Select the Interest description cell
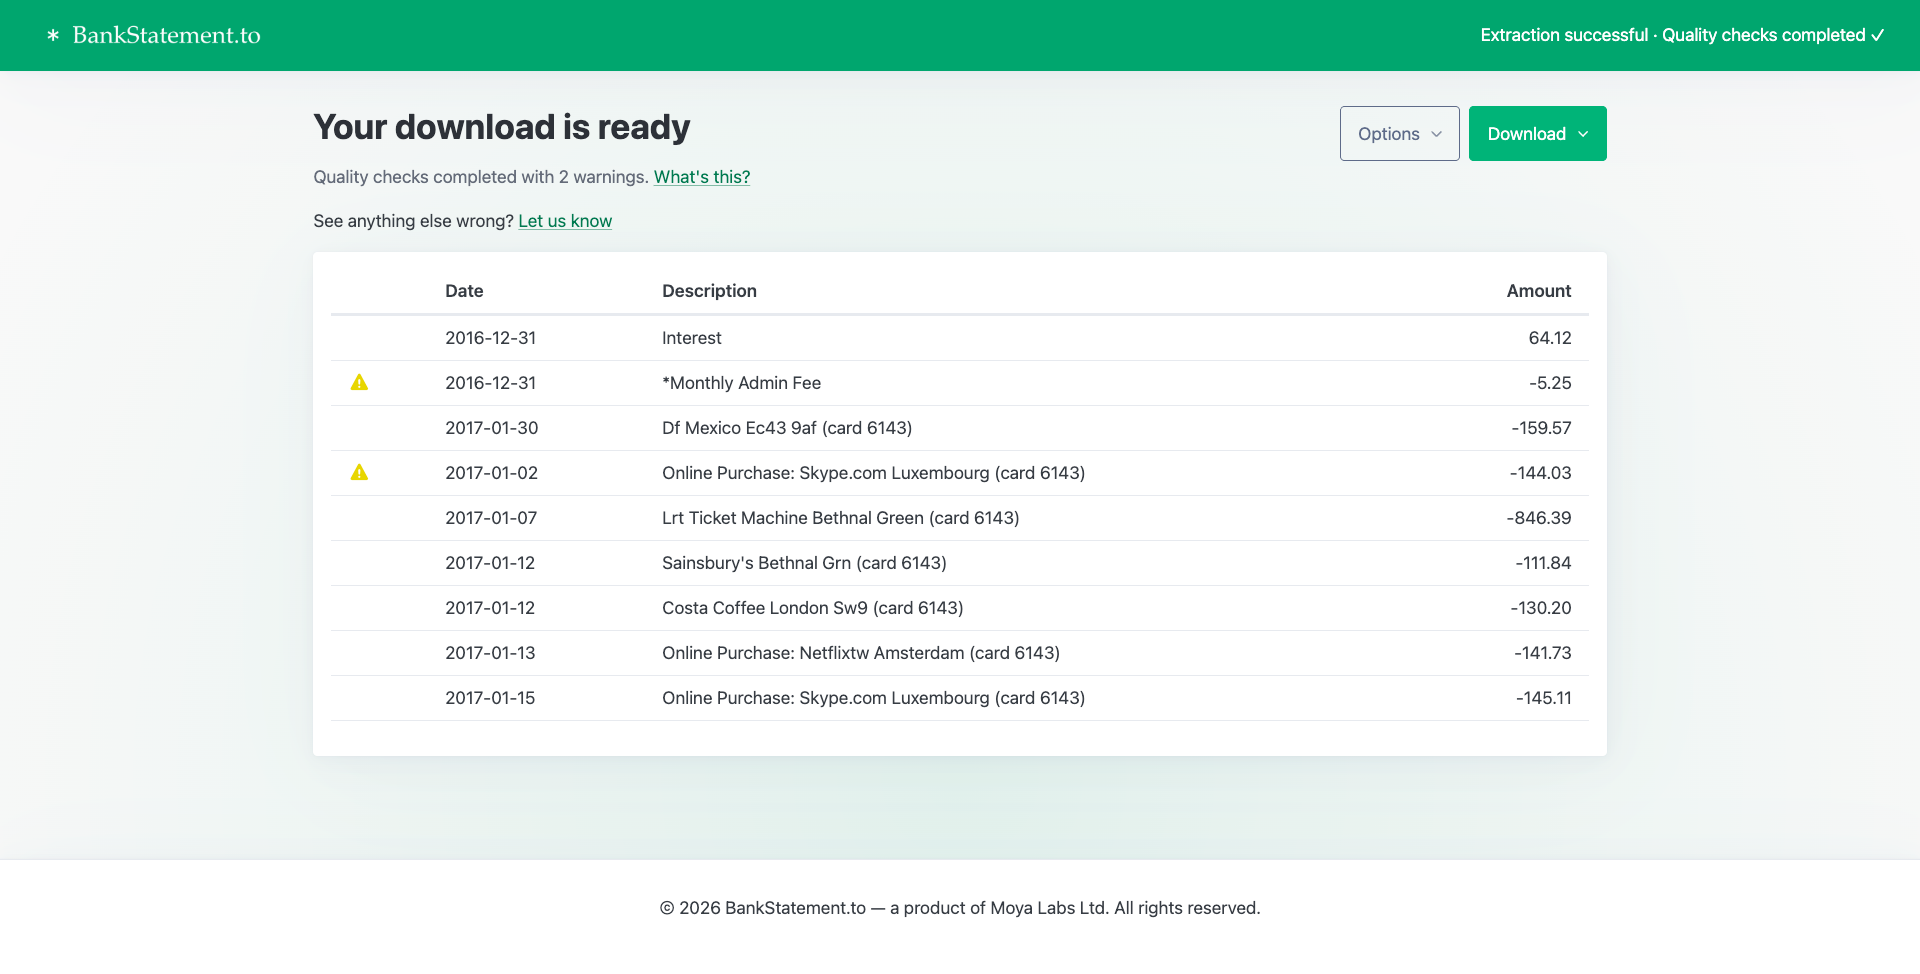 692,338
